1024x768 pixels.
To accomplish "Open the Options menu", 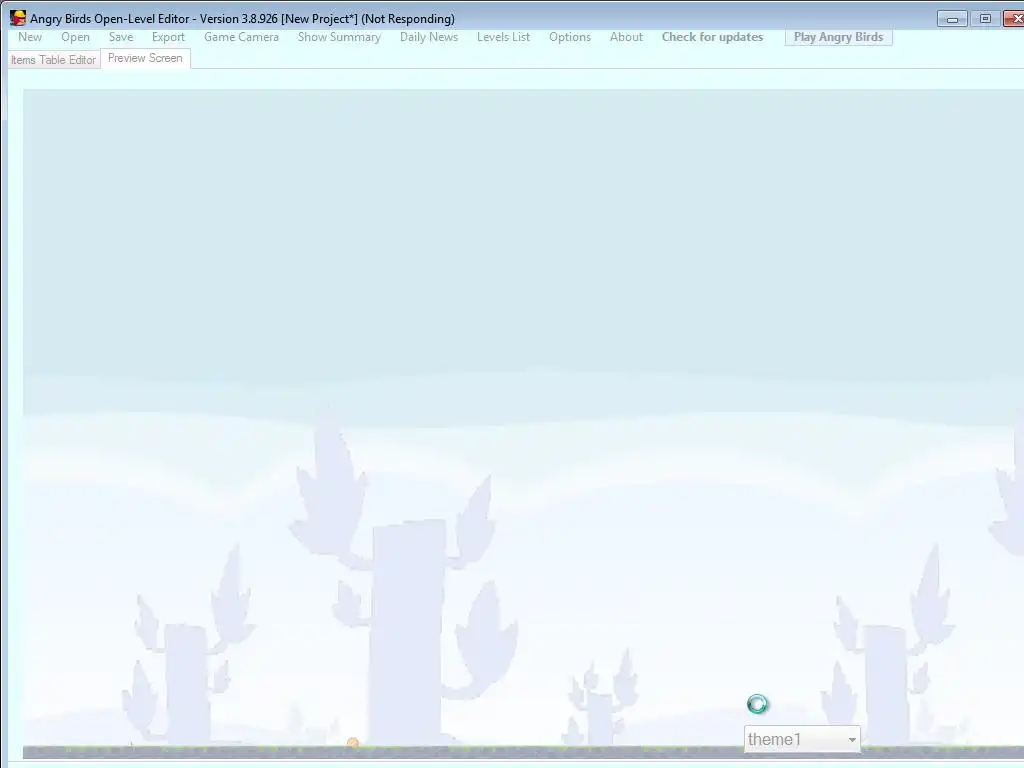I will pyautogui.click(x=570, y=37).
